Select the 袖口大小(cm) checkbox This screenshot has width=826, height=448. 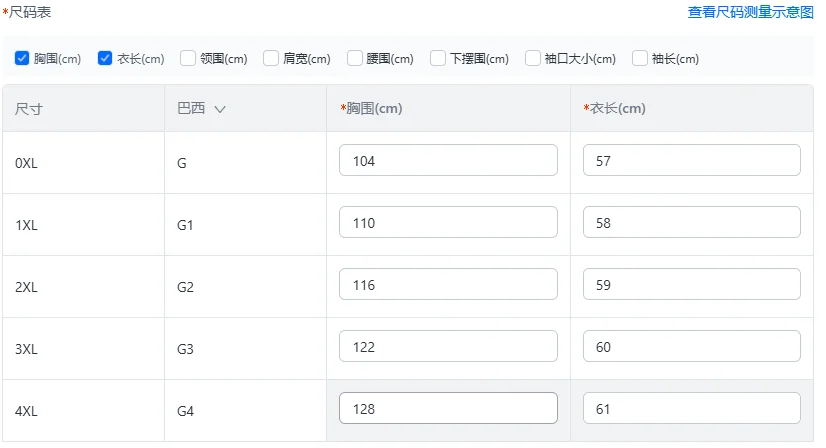pyautogui.click(x=533, y=59)
